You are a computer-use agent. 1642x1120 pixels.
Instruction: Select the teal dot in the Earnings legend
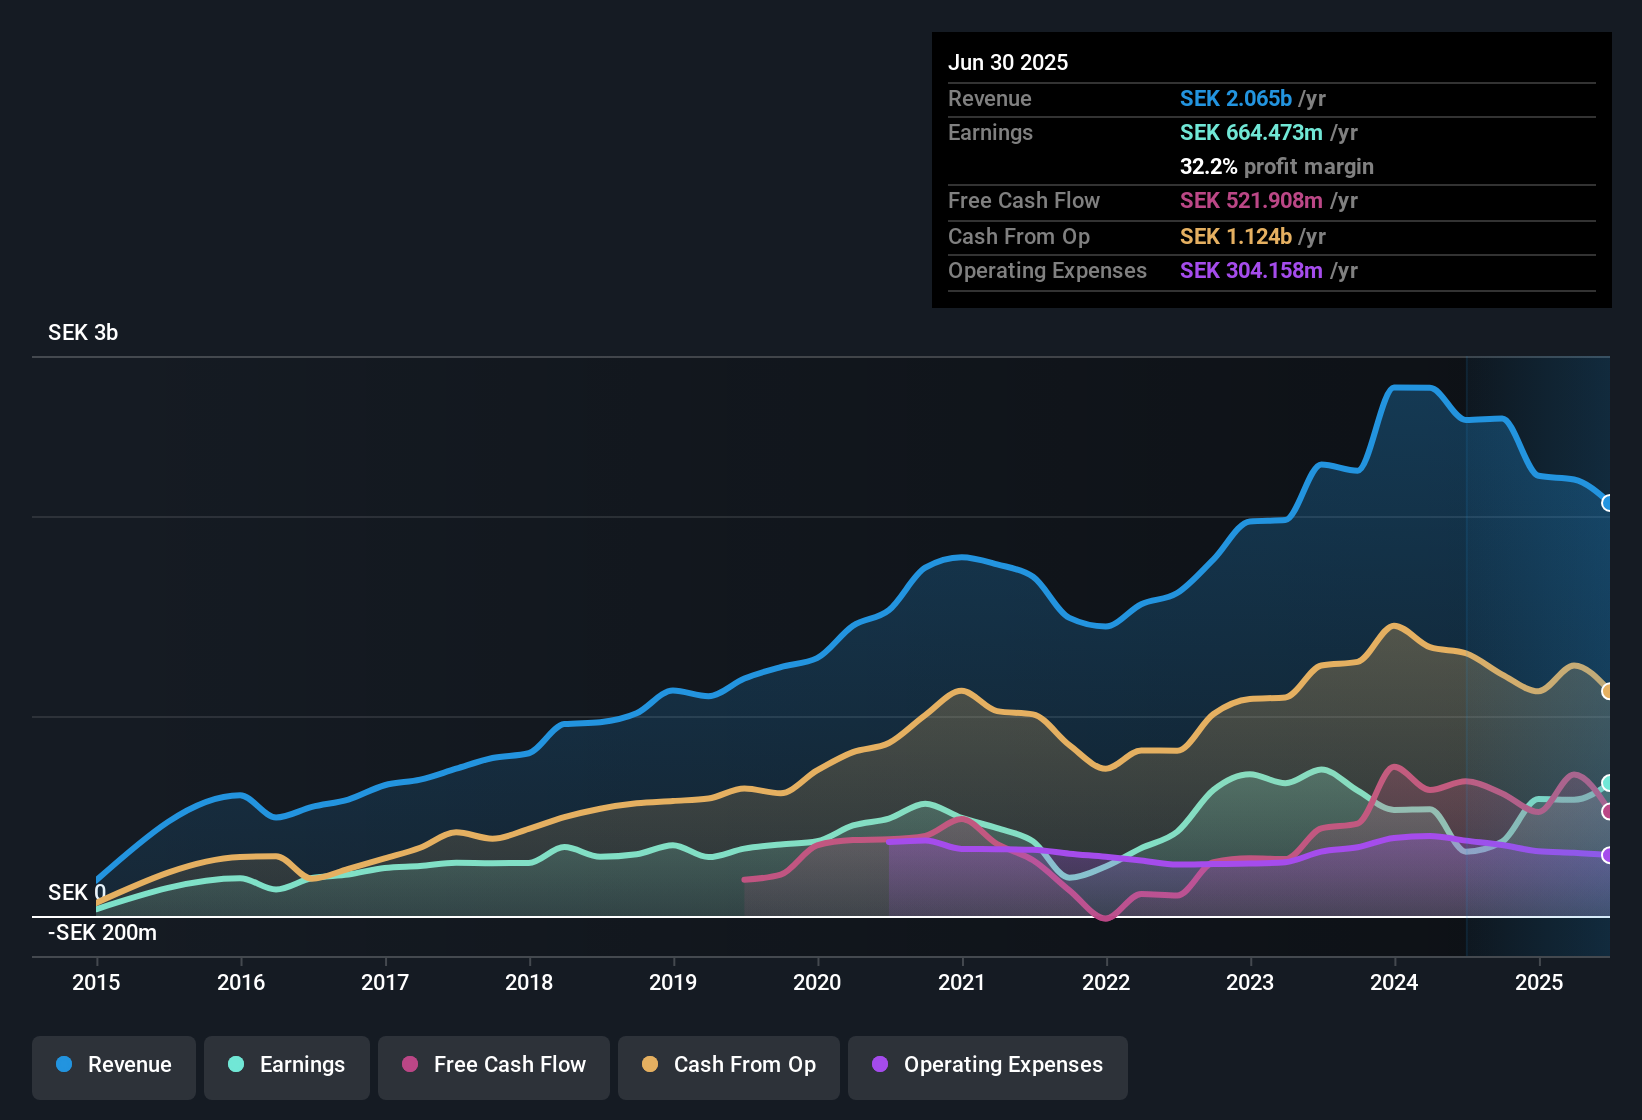pos(235,1065)
